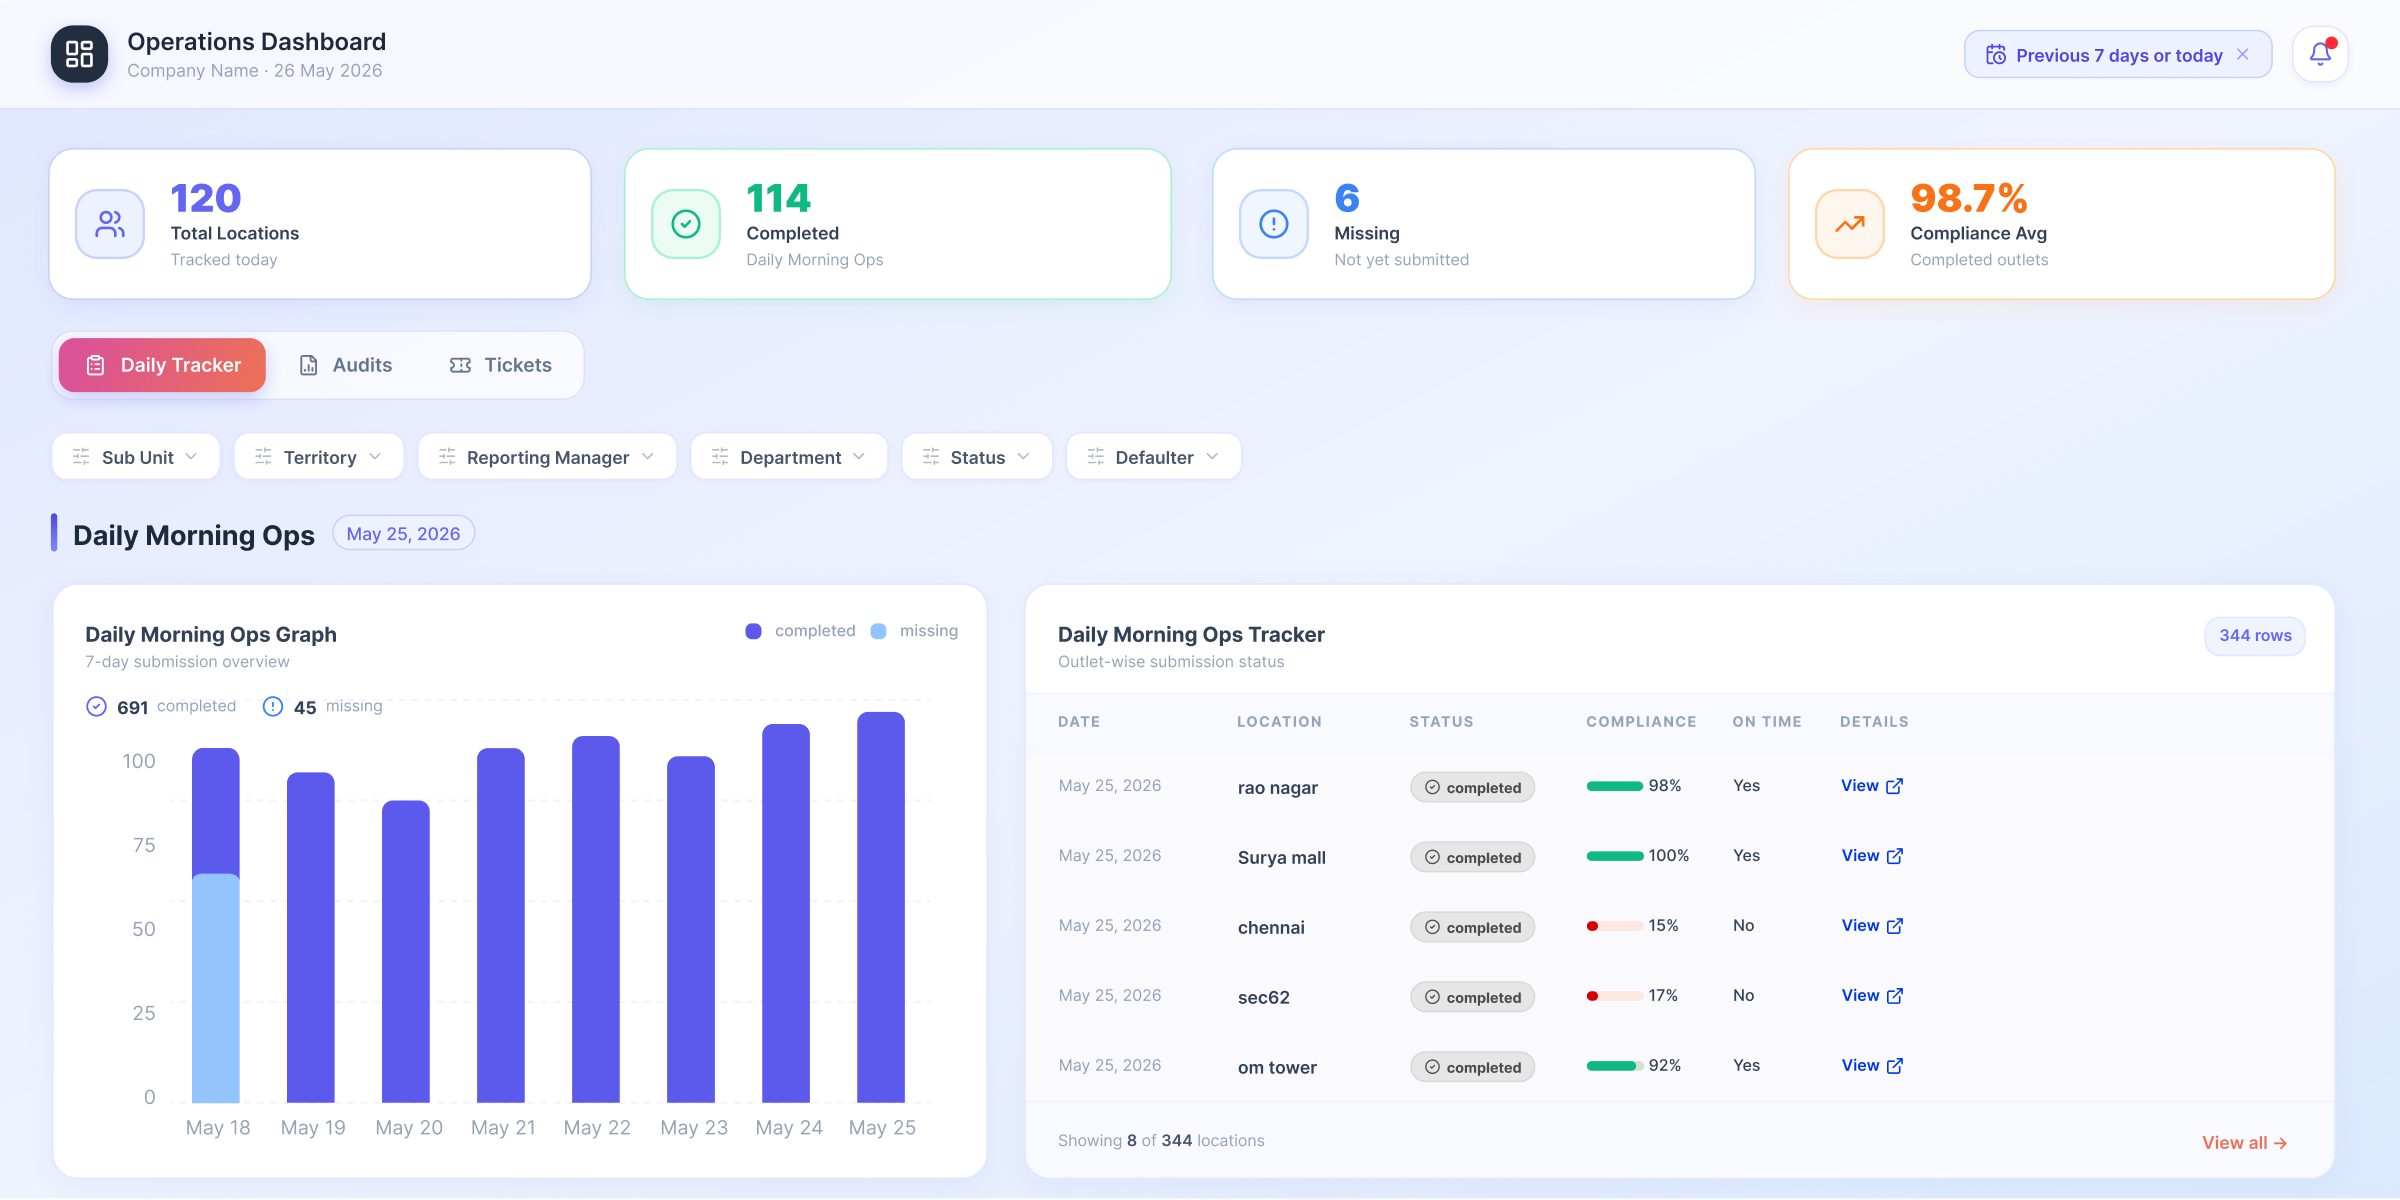Open the Reporting Manager dropdown
Screen dimensions: 2400x1200
pyautogui.click(x=547, y=457)
